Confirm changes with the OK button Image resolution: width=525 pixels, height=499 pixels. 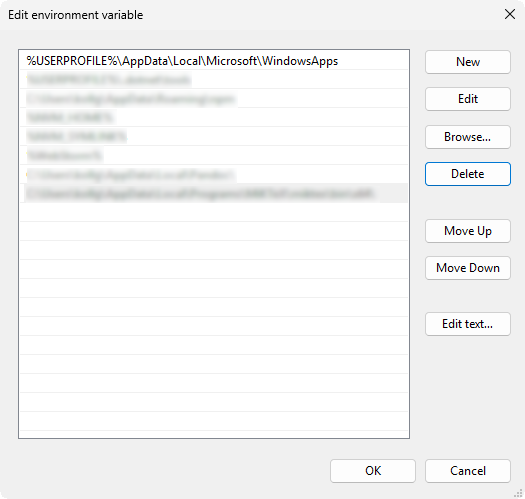point(373,471)
